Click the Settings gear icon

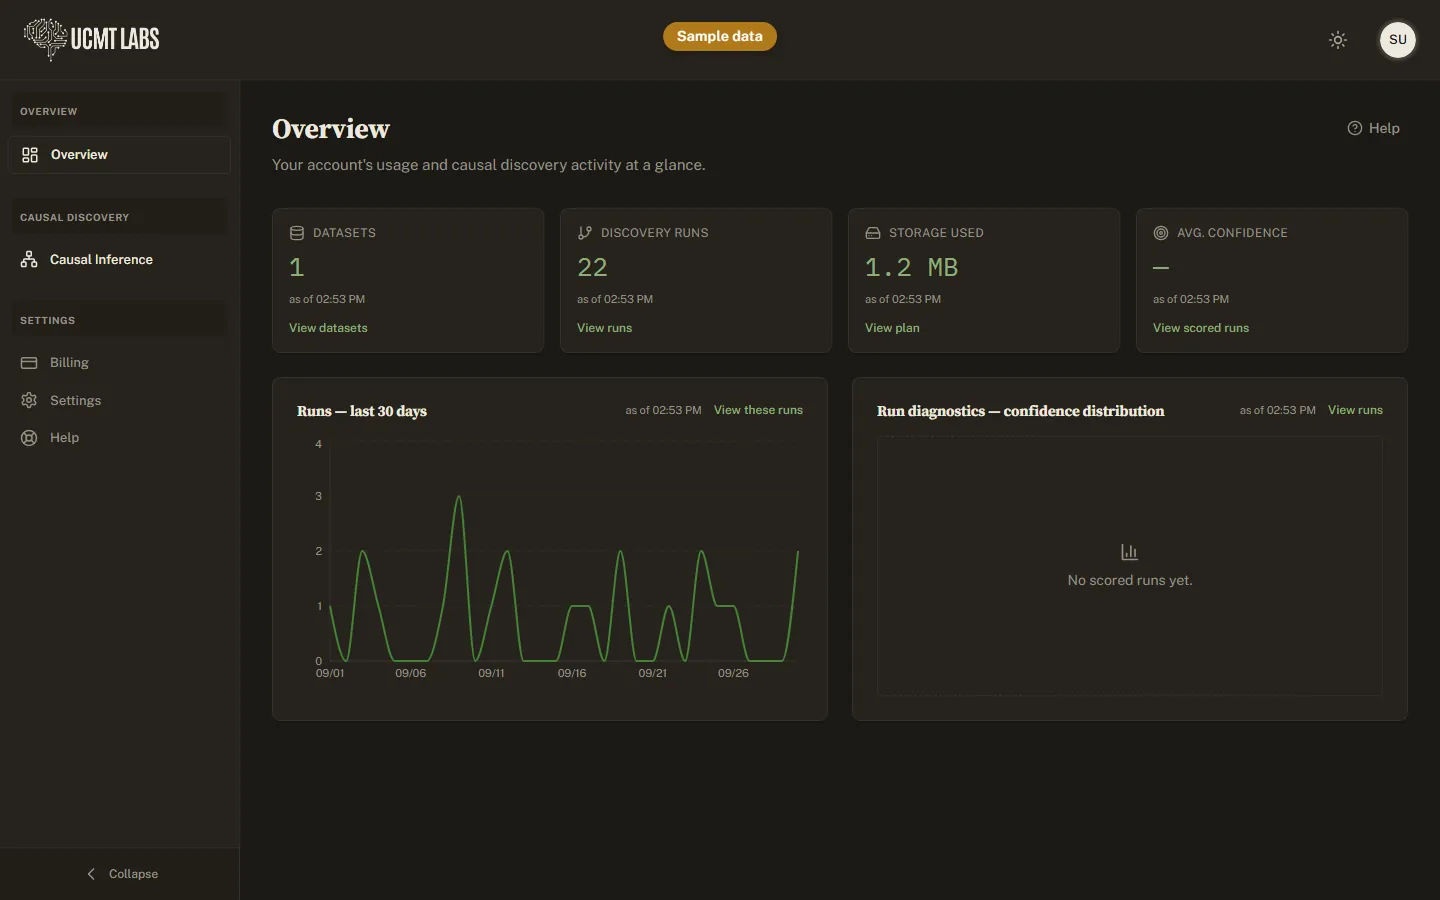pos(29,401)
